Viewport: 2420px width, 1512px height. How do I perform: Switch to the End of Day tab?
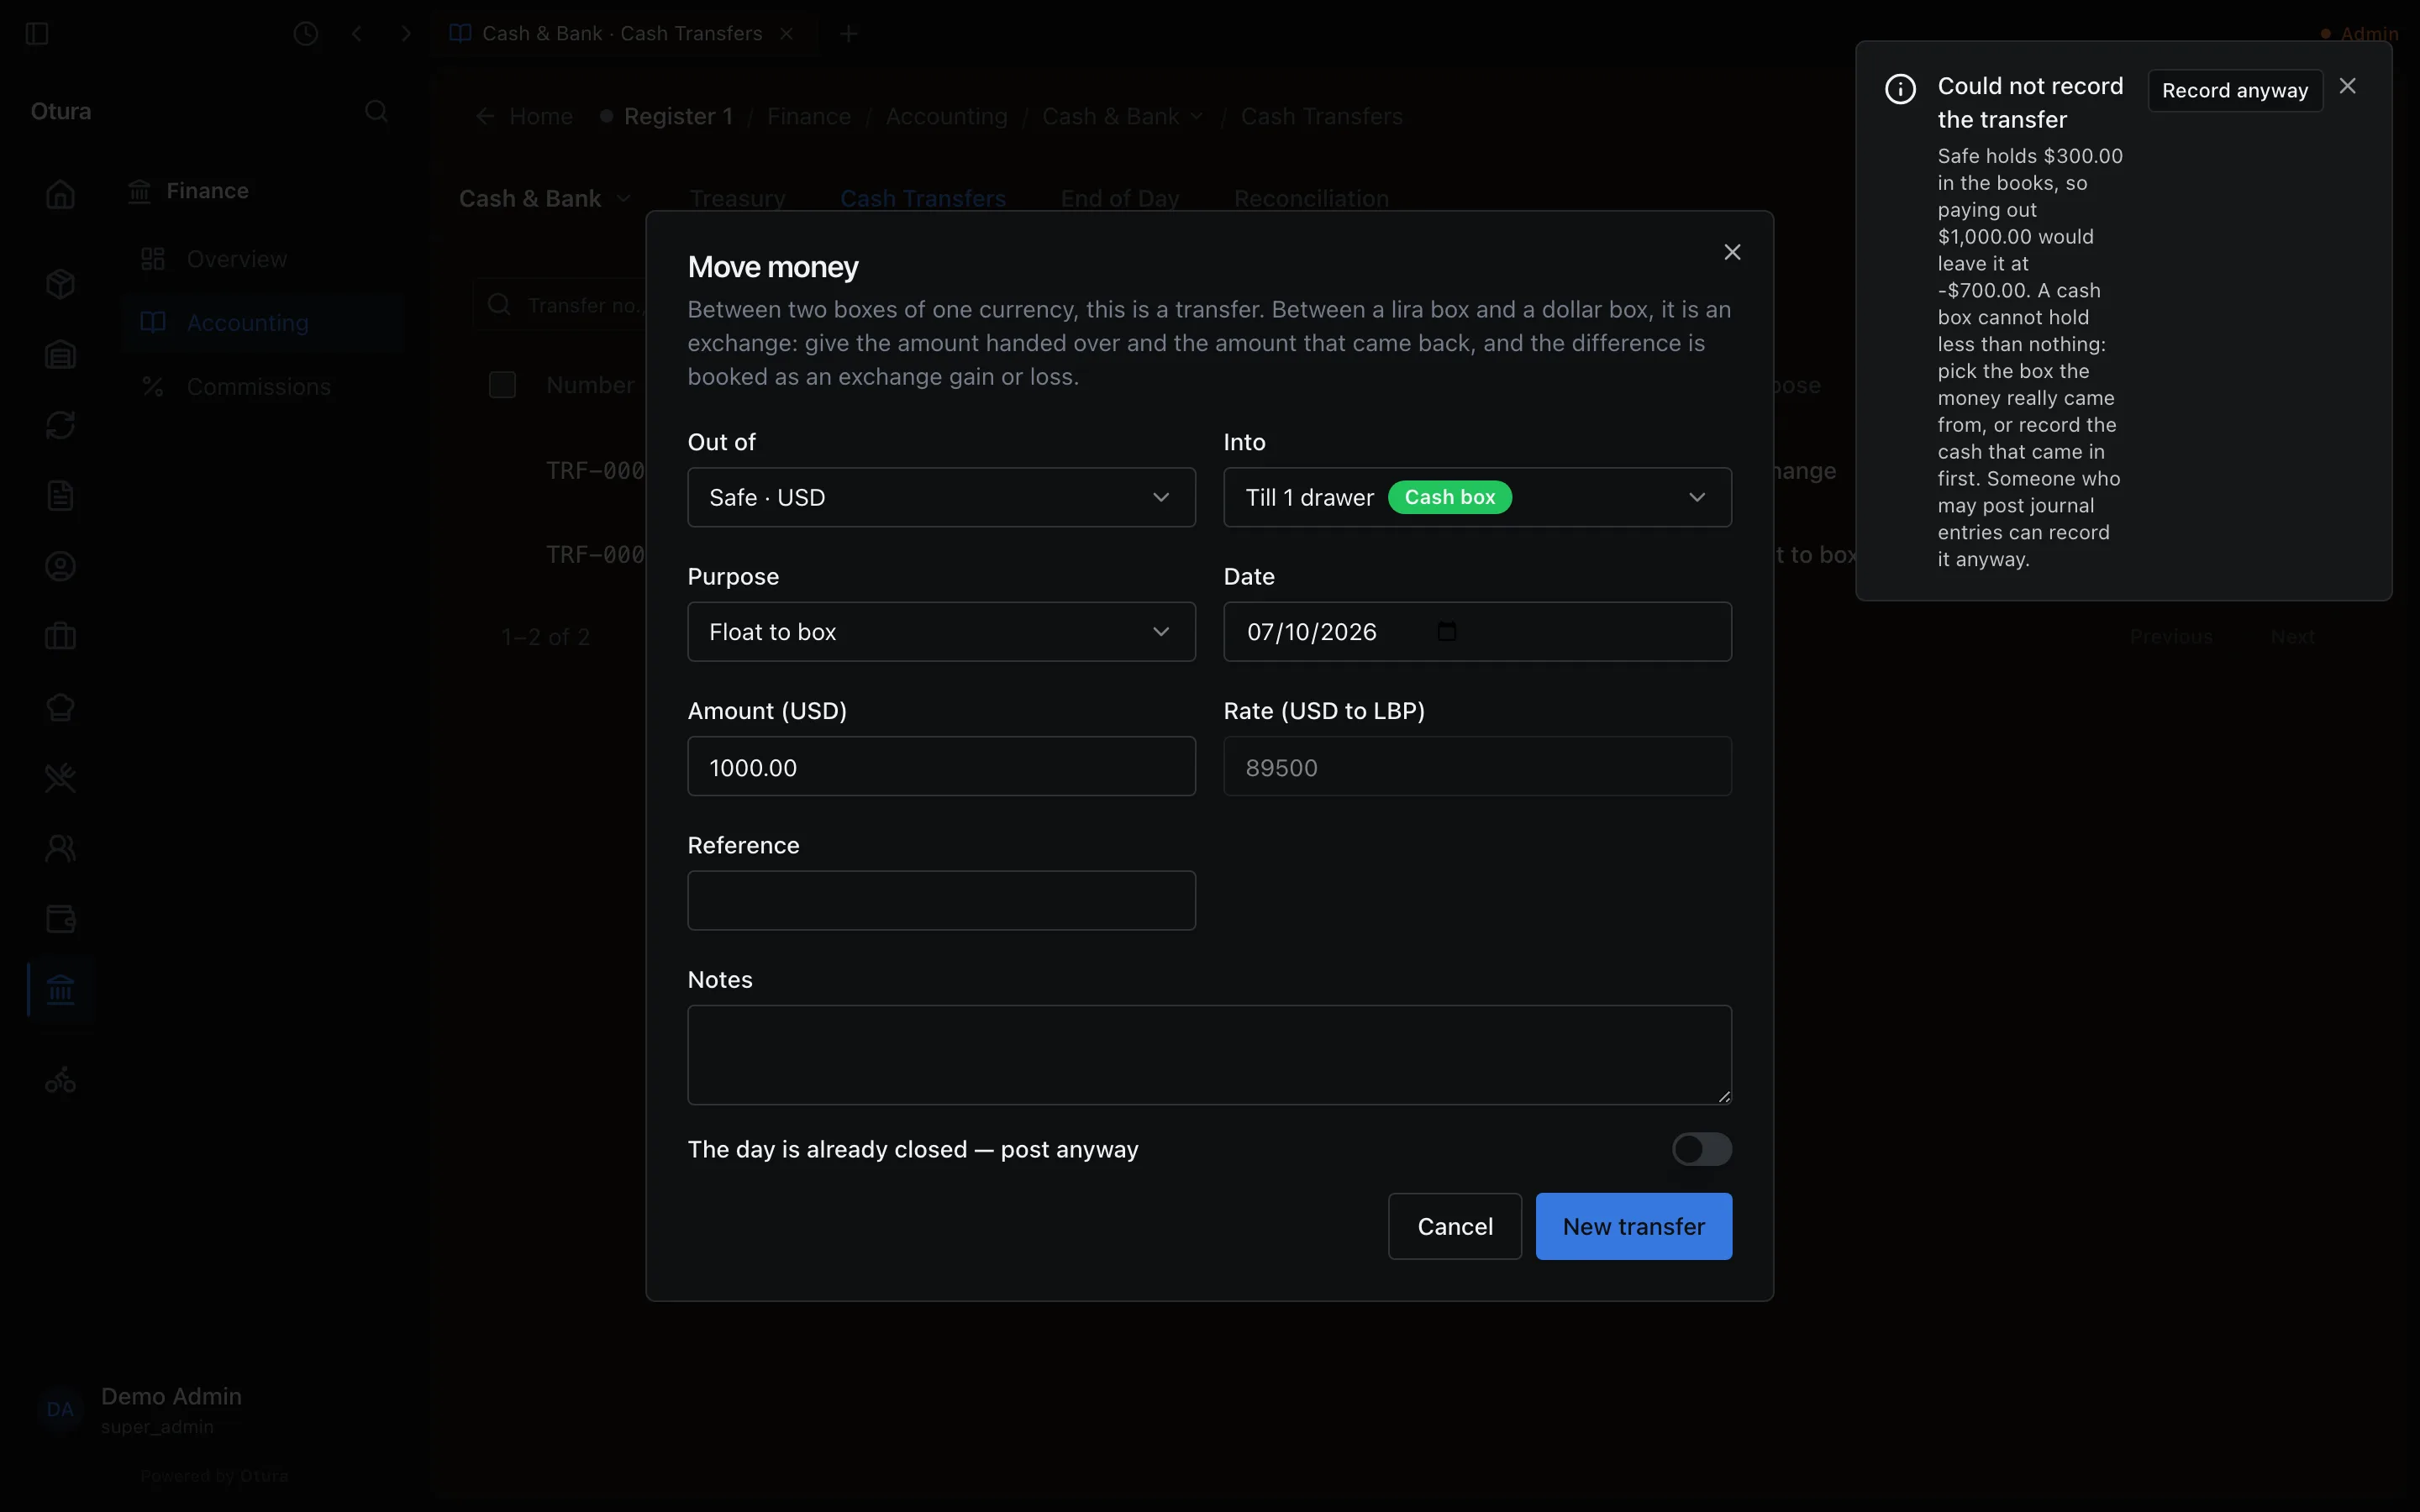pos(1120,199)
